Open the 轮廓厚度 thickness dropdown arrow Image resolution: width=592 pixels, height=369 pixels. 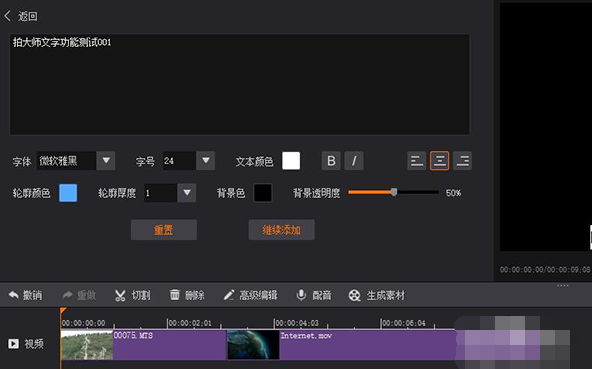(x=187, y=193)
